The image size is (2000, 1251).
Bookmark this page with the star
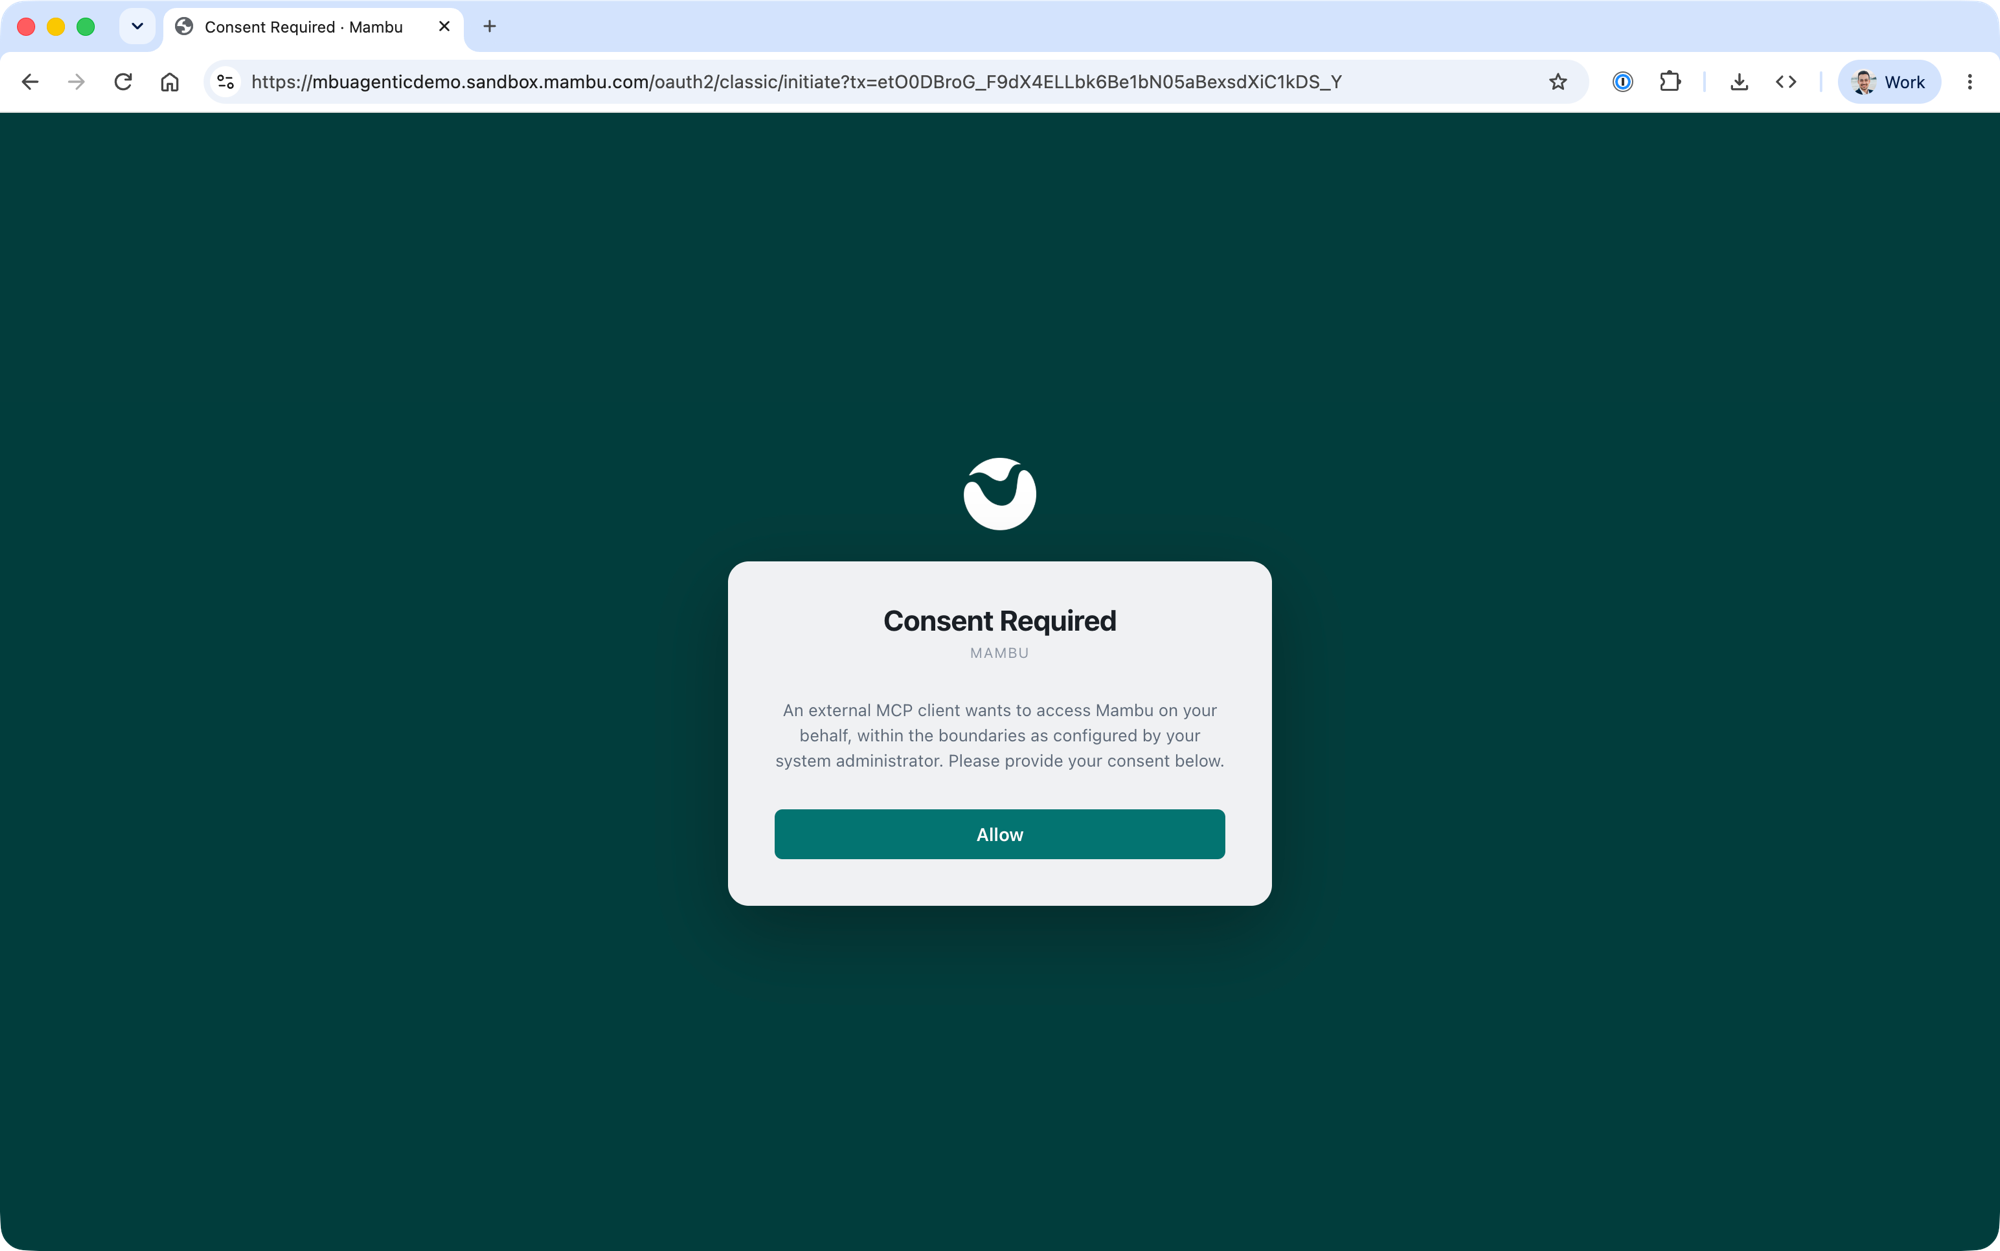tap(1558, 82)
